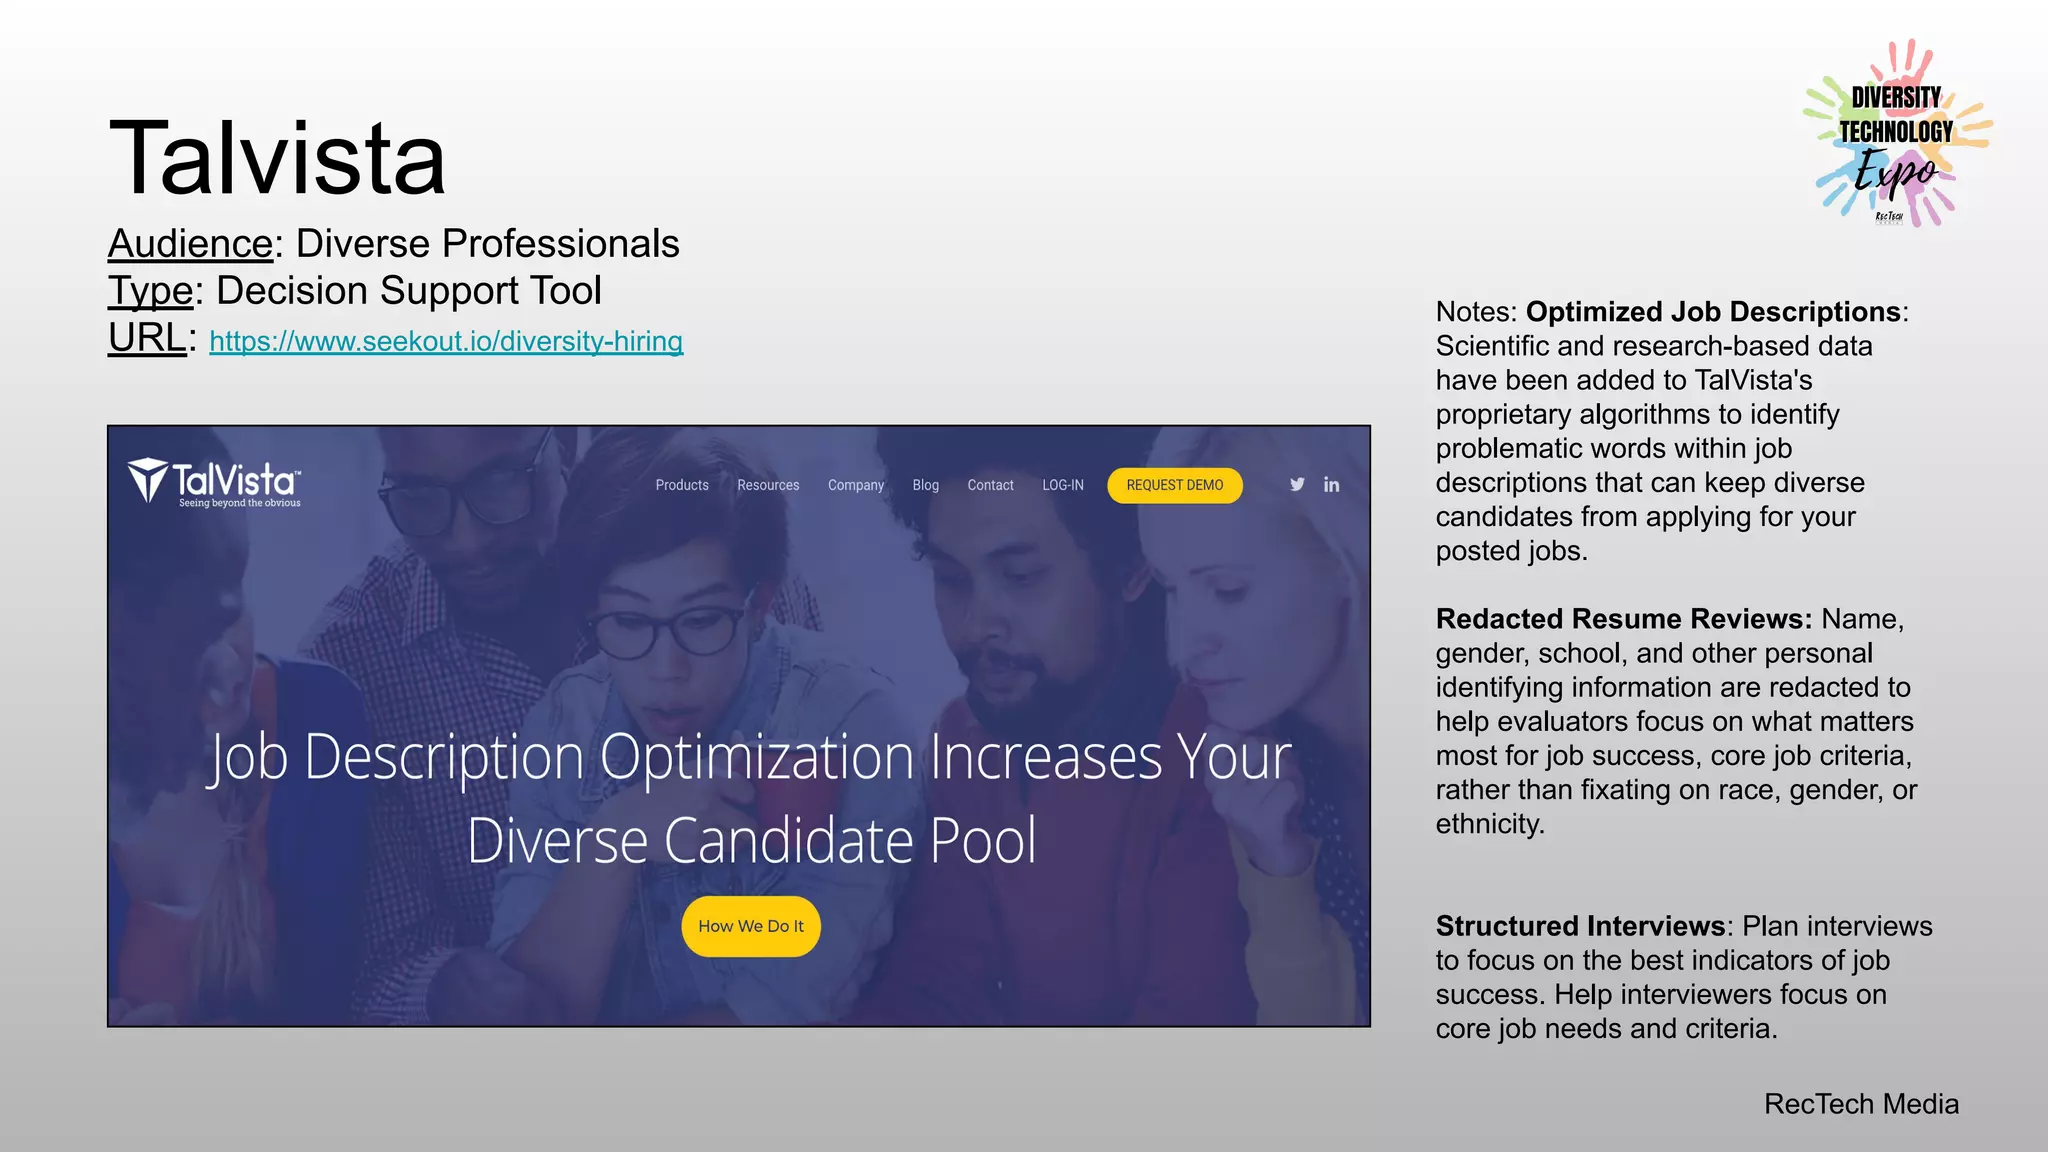
Task: Click the yellow REQUEST DEMO button
Action: 1175,485
